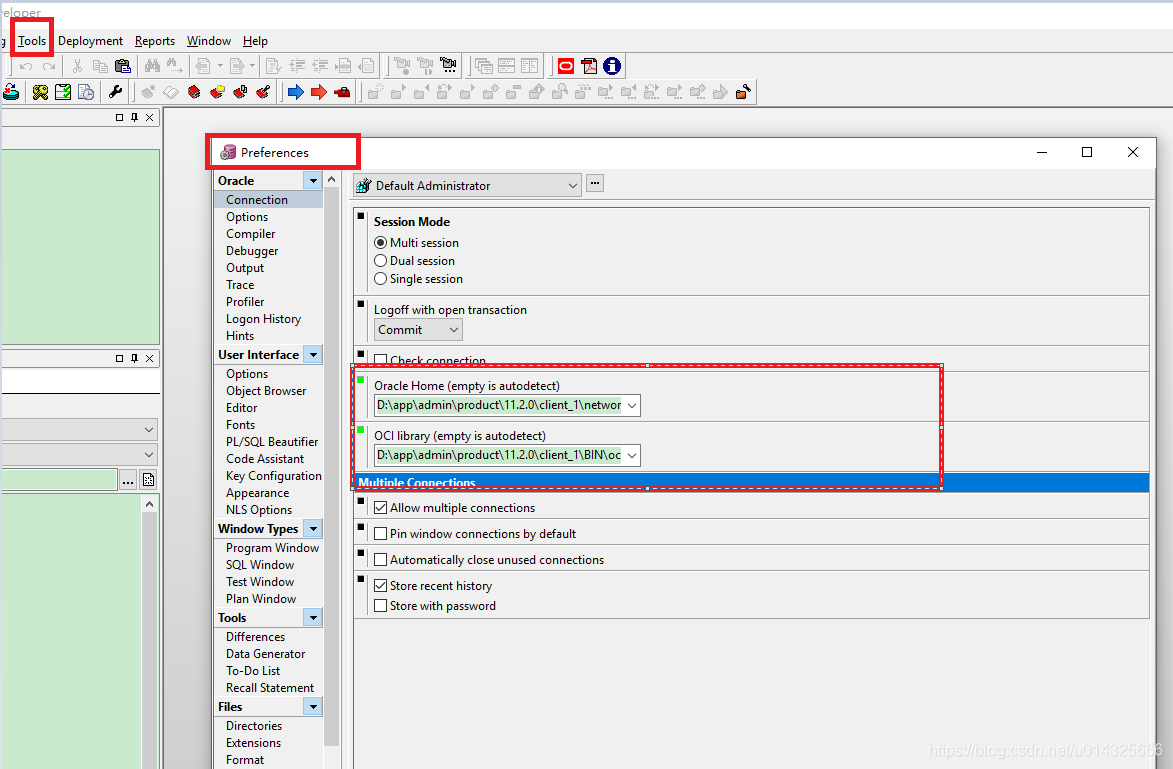This screenshot has width=1173, height=769.
Task: Enable Pin window connections by default
Action: pos(381,533)
